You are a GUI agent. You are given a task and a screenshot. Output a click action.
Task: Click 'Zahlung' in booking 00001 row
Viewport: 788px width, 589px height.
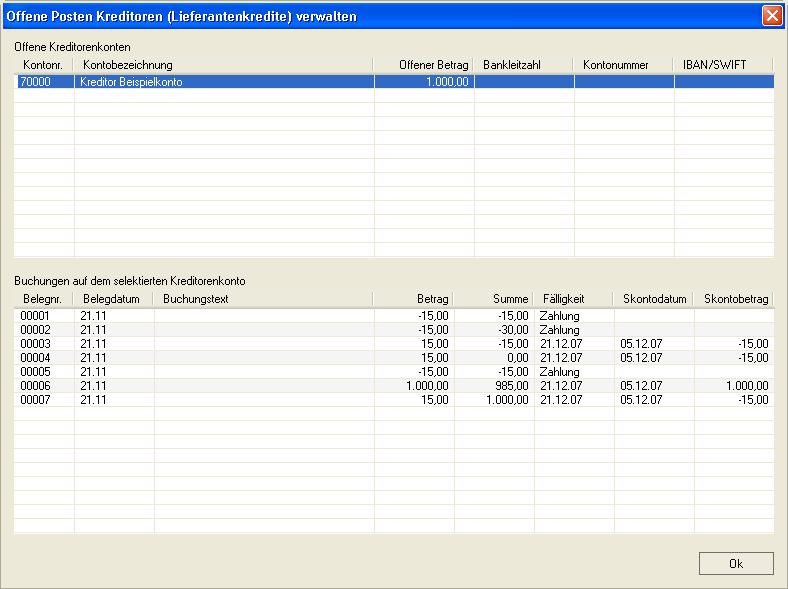click(559, 316)
